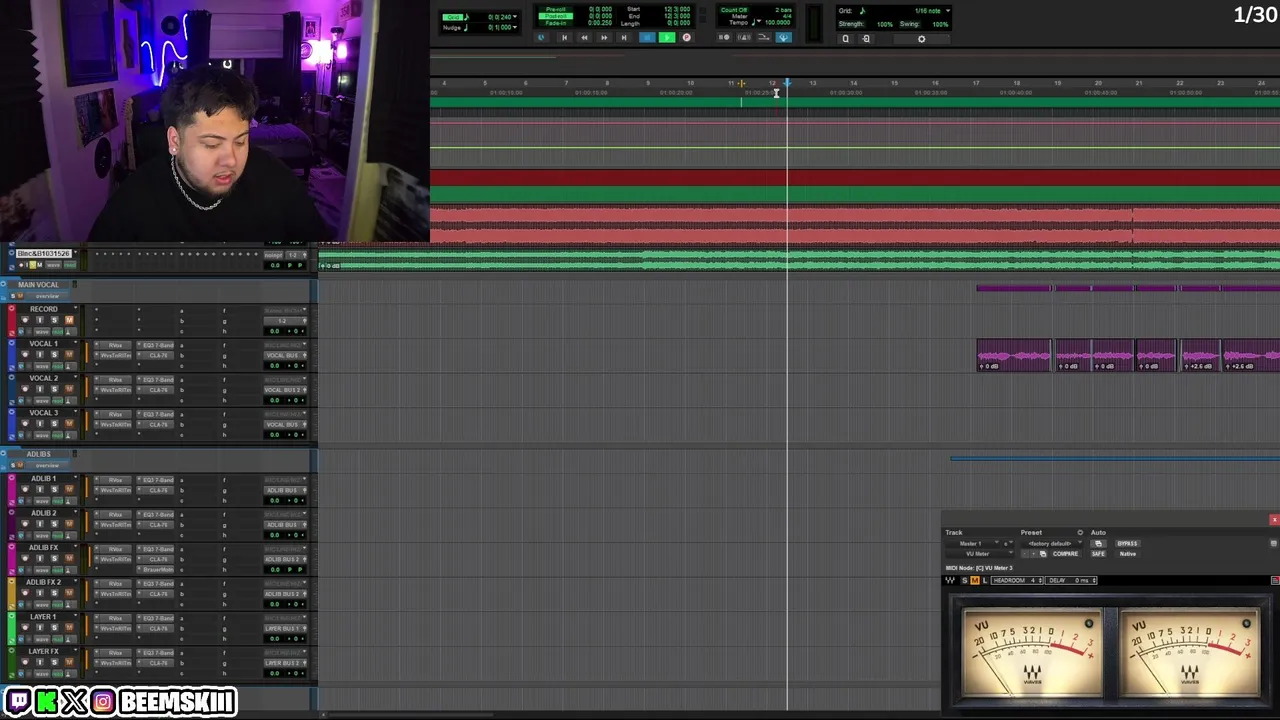This screenshot has height=720, width=1280.
Task: Open plugin automation enable icon under Auto
Action: pos(1097,544)
